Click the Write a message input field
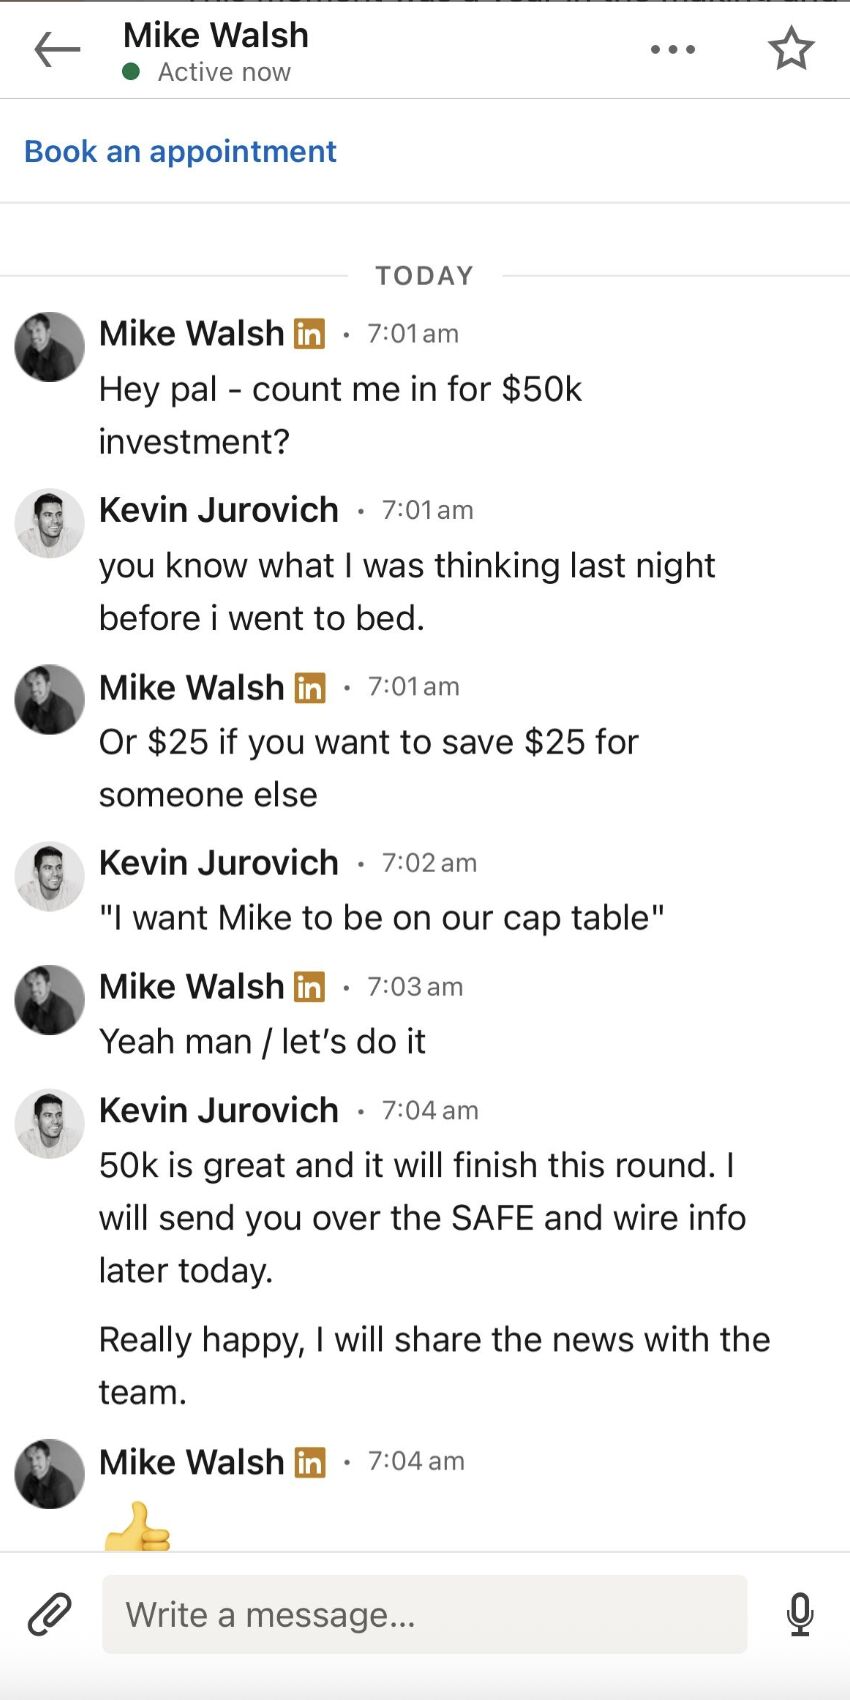The width and height of the screenshot is (850, 1700). 424,1614
